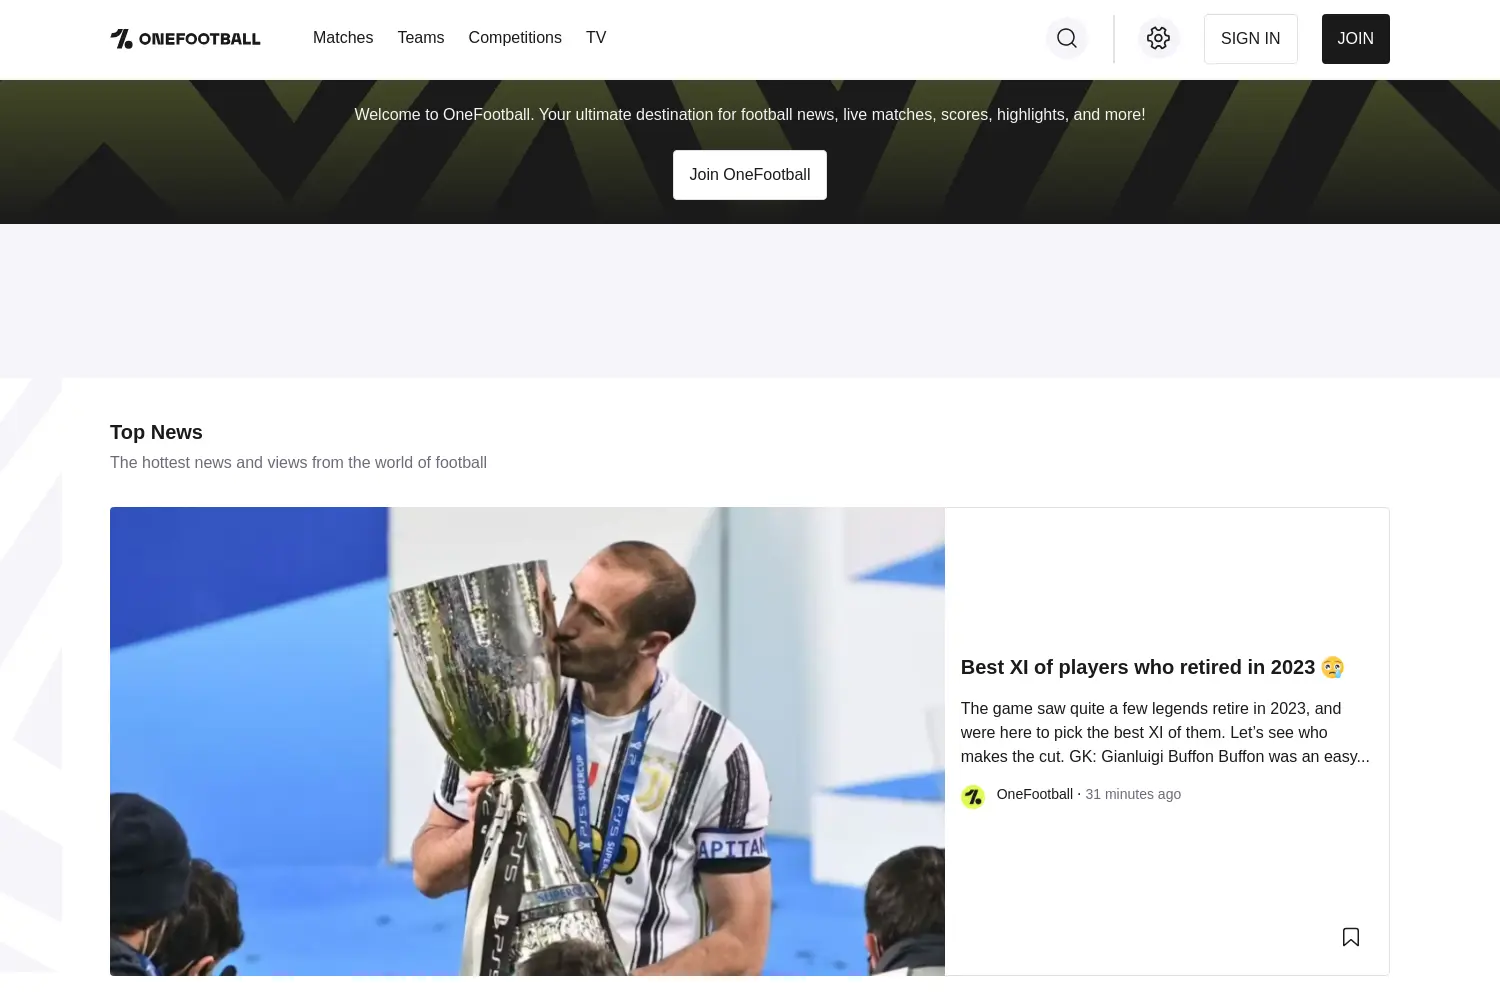Viewport: 1500px width, 1000px height.
Task: Click the welcome banner message text
Action: coord(750,115)
